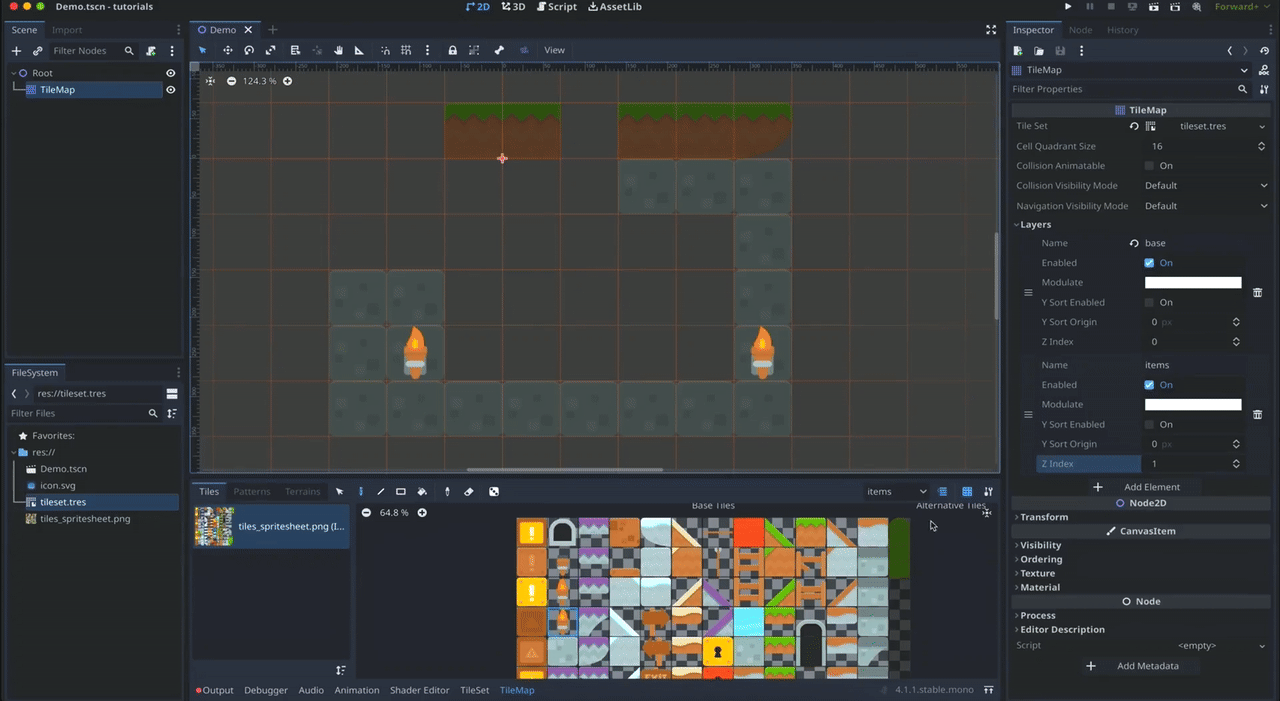This screenshot has height=701, width=1280.
Task: Uncheck Enabled for base layer
Action: [1149, 263]
